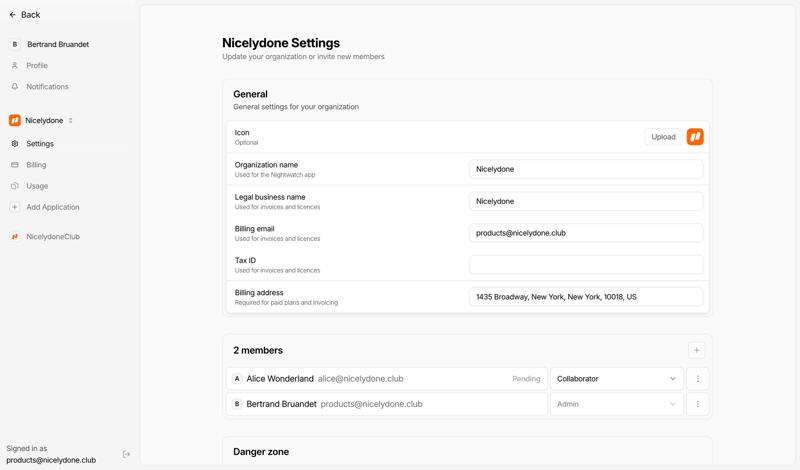Image resolution: width=800 pixels, height=470 pixels.
Task: Click the Bertrand Bruandet member name in list
Action: [281, 404]
